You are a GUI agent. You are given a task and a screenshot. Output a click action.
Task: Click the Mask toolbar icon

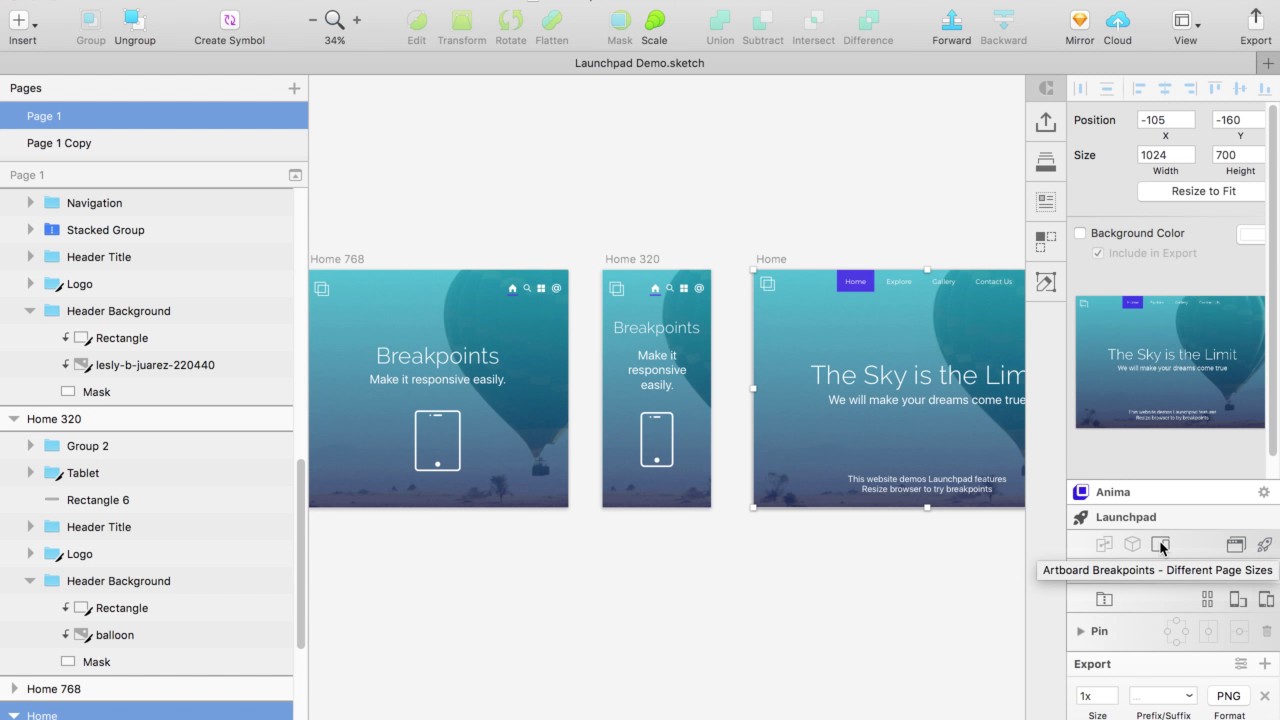[619, 22]
